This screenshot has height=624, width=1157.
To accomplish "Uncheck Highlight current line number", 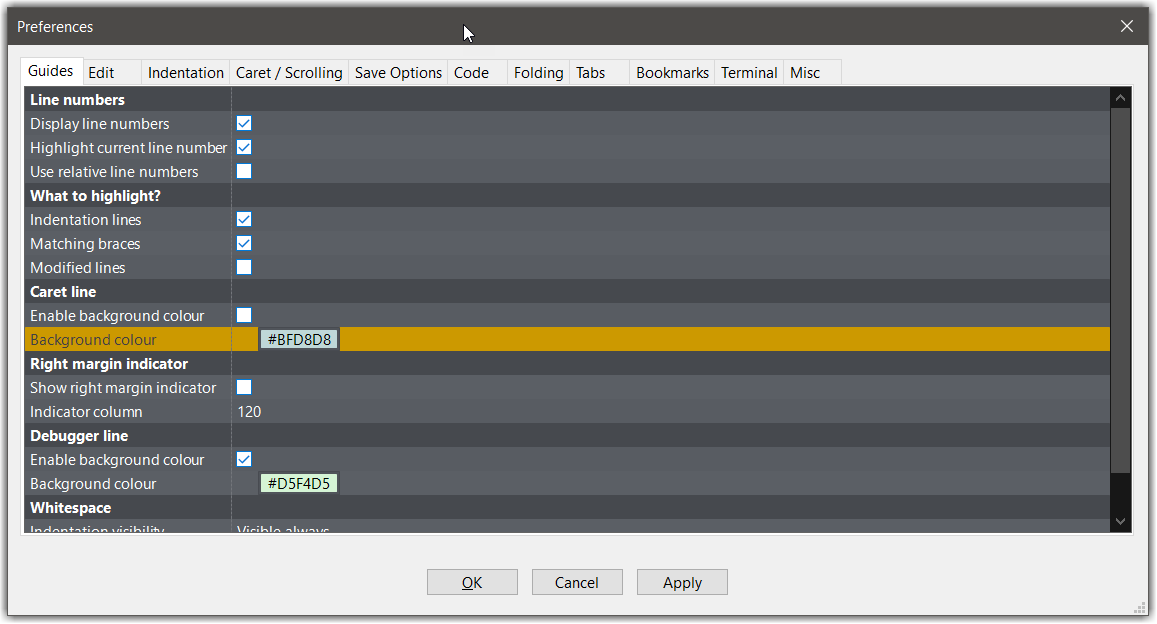I will tap(244, 147).
